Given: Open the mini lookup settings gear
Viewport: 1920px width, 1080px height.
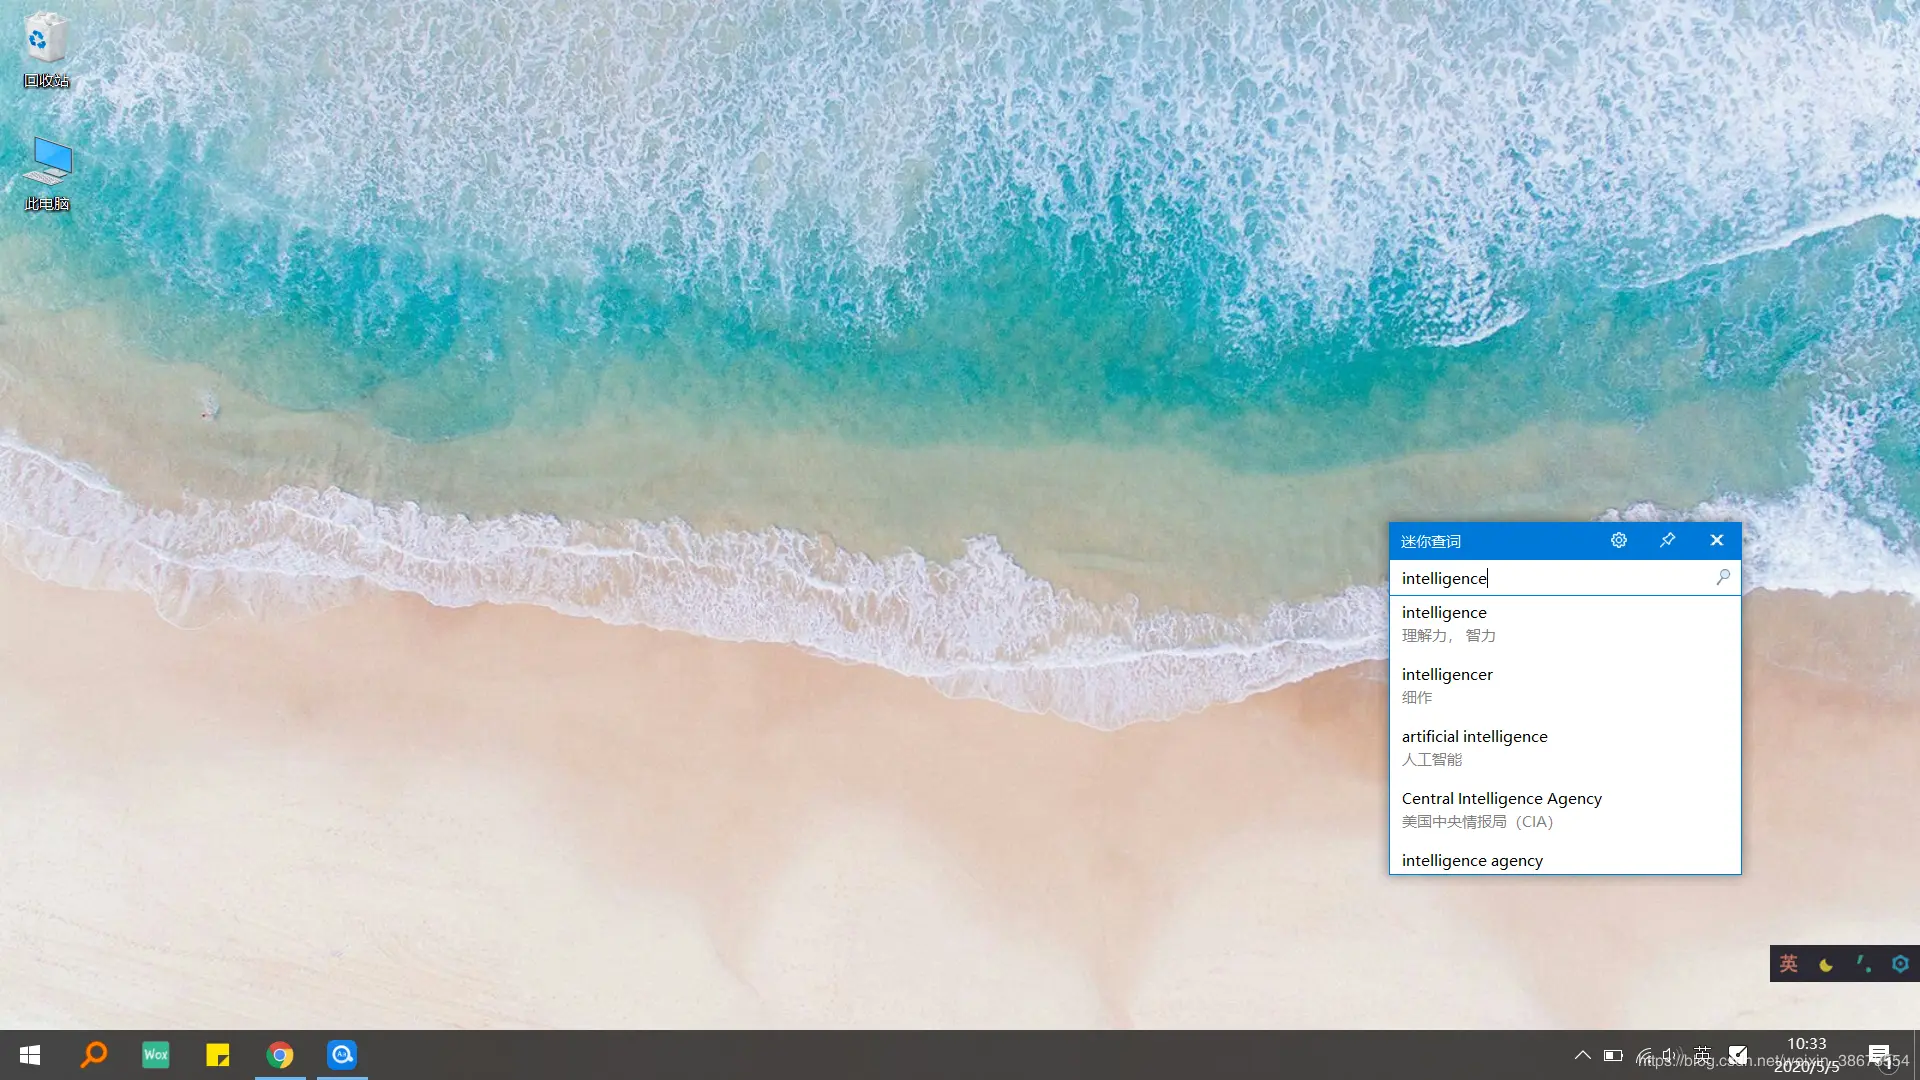Looking at the screenshot, I should pos(1619,540).
